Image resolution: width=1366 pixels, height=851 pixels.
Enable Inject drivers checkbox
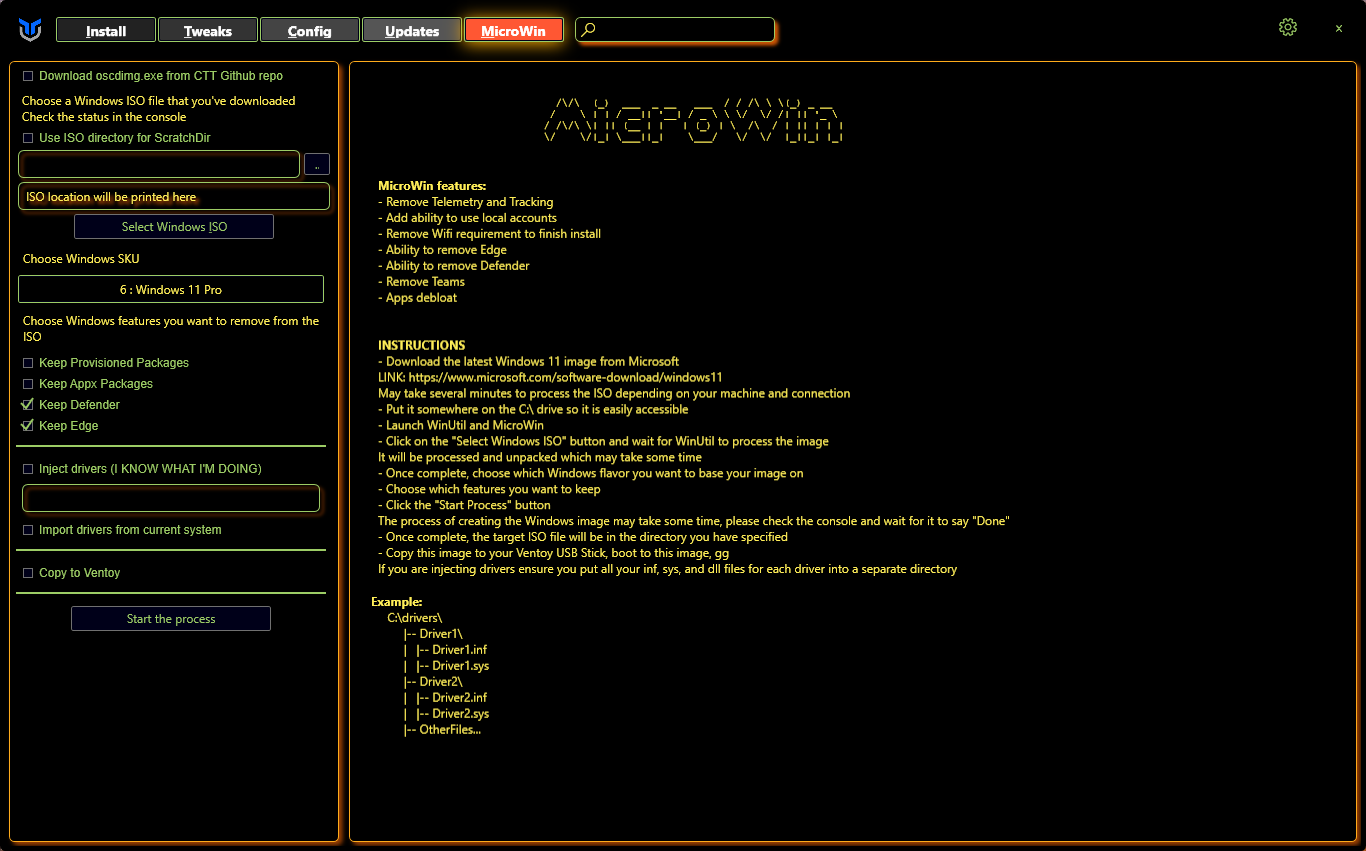pos(28,469)
